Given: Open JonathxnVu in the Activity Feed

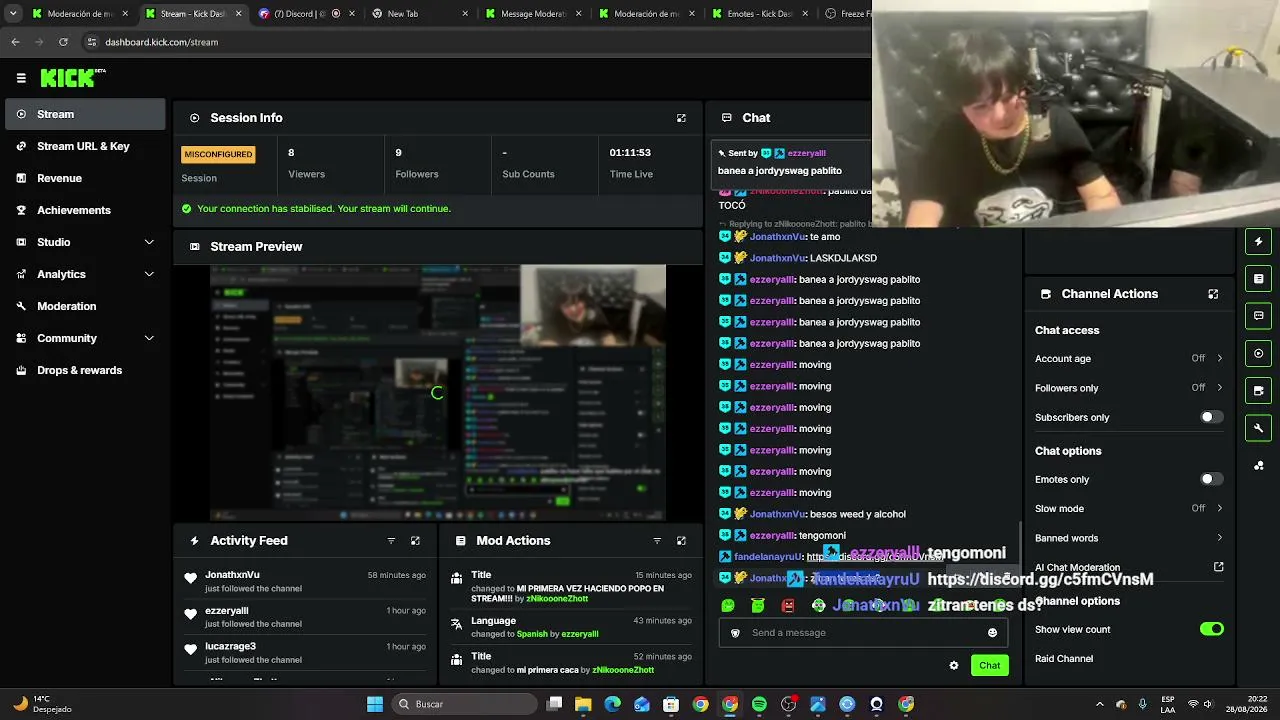Looking at the screenshot, I should pos(232,575).
